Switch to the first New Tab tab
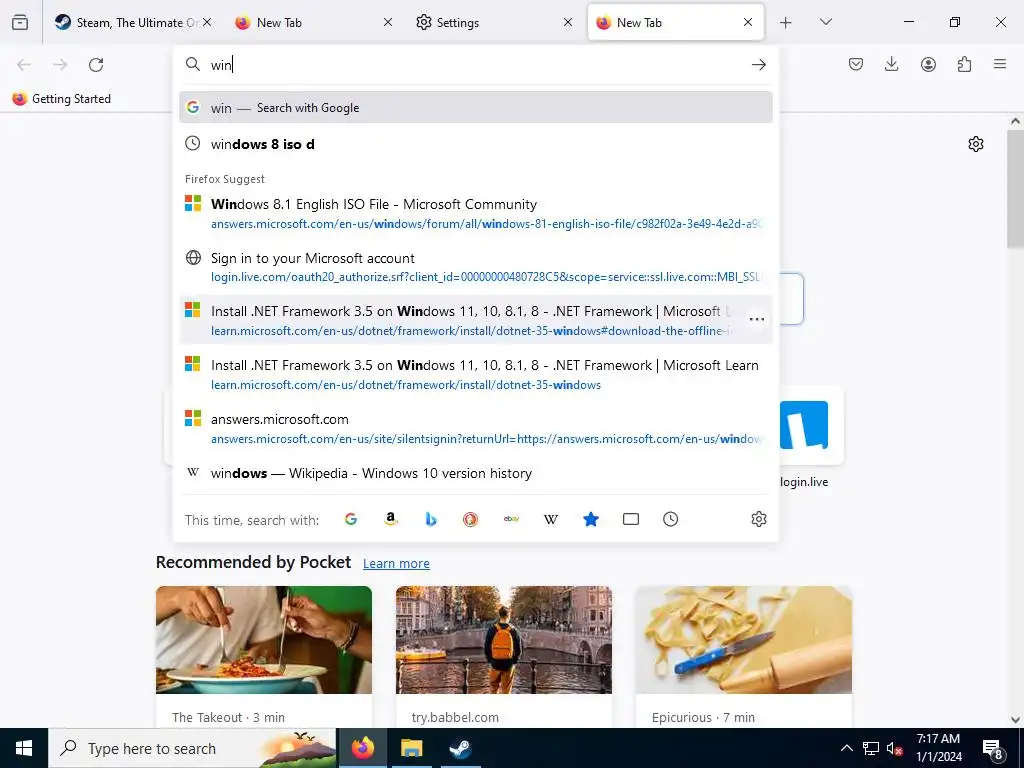Screen dimensions: 1024x768 point(313,23)
